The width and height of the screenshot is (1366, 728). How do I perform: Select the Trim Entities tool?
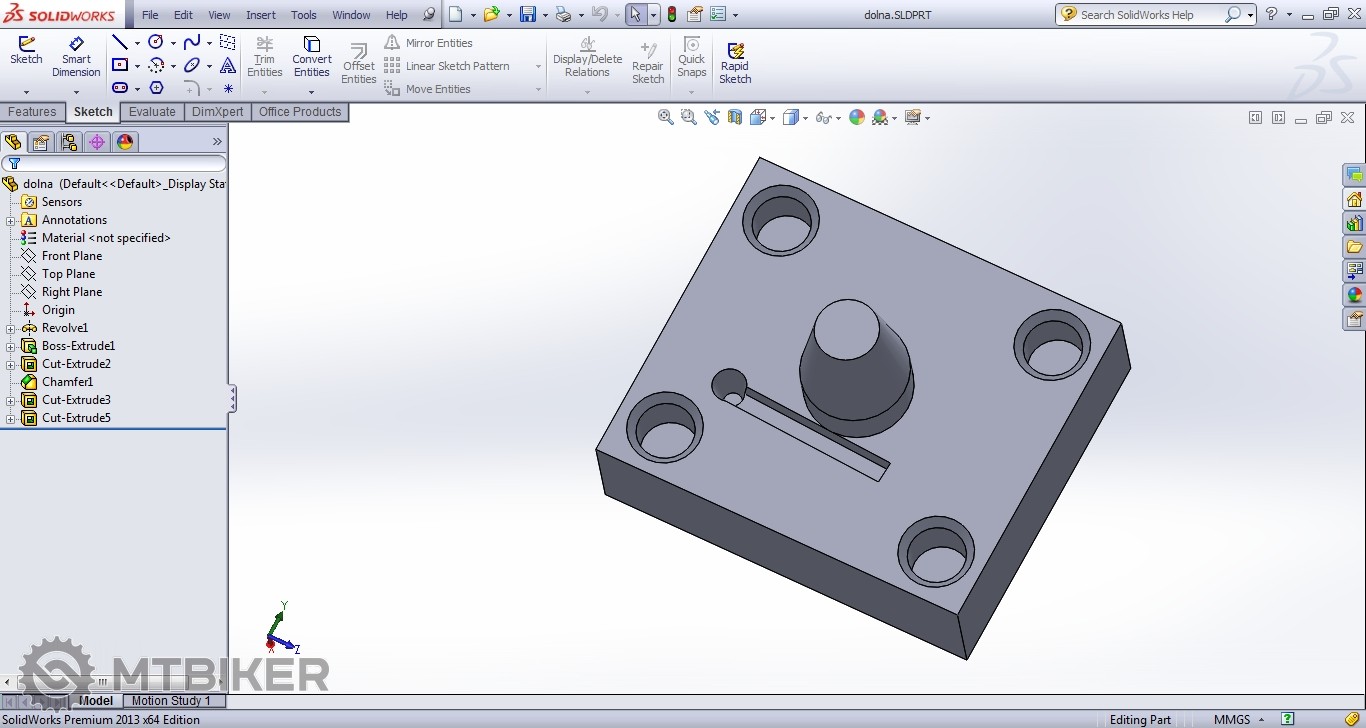pos(264,57)
